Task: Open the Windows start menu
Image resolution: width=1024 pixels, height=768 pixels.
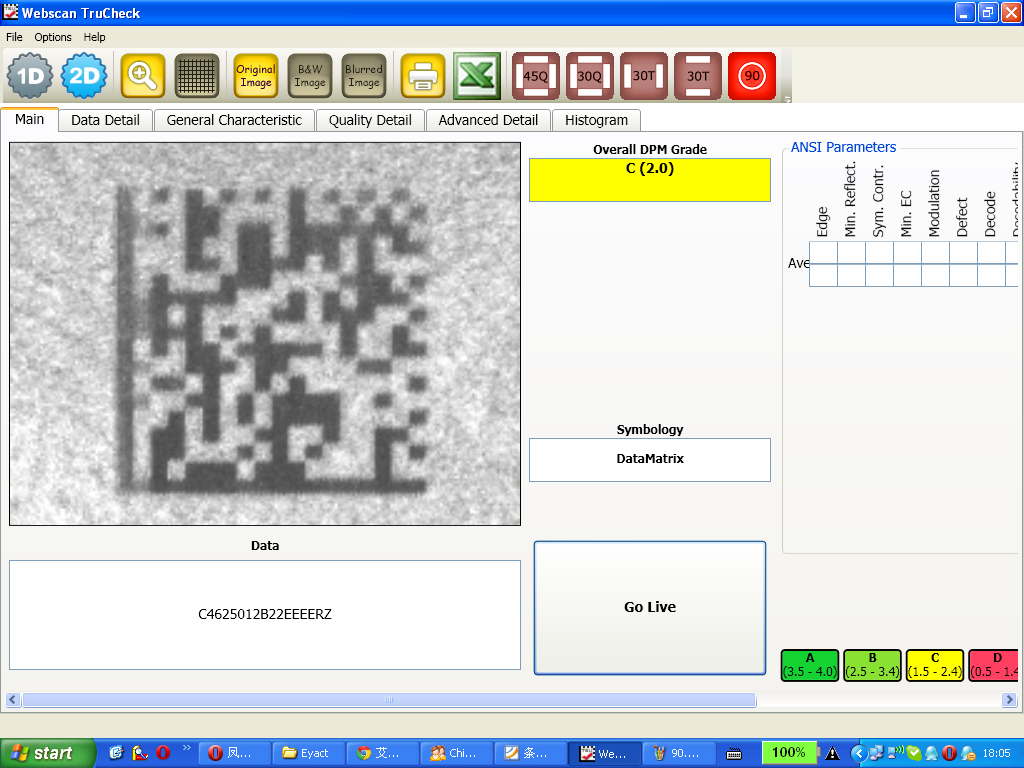Action: point(47,753)
